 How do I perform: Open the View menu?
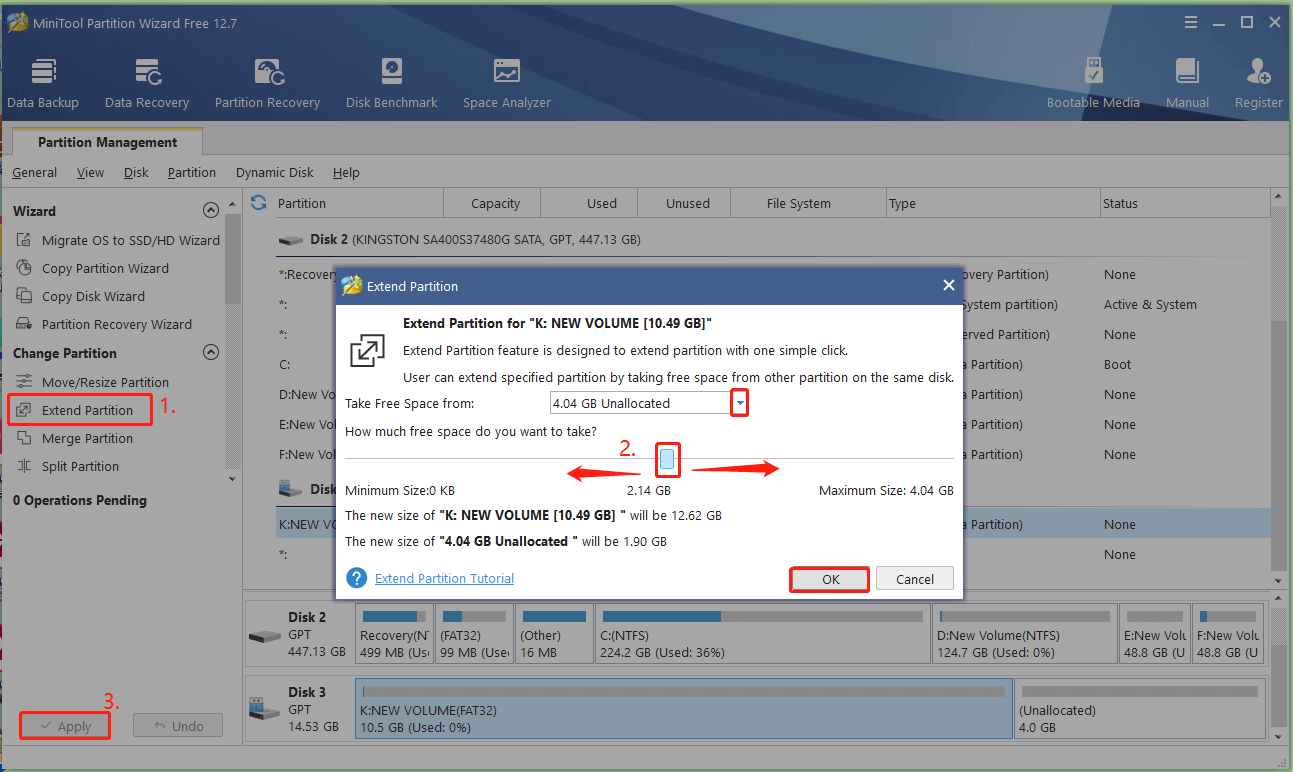(x=90, y=172)
